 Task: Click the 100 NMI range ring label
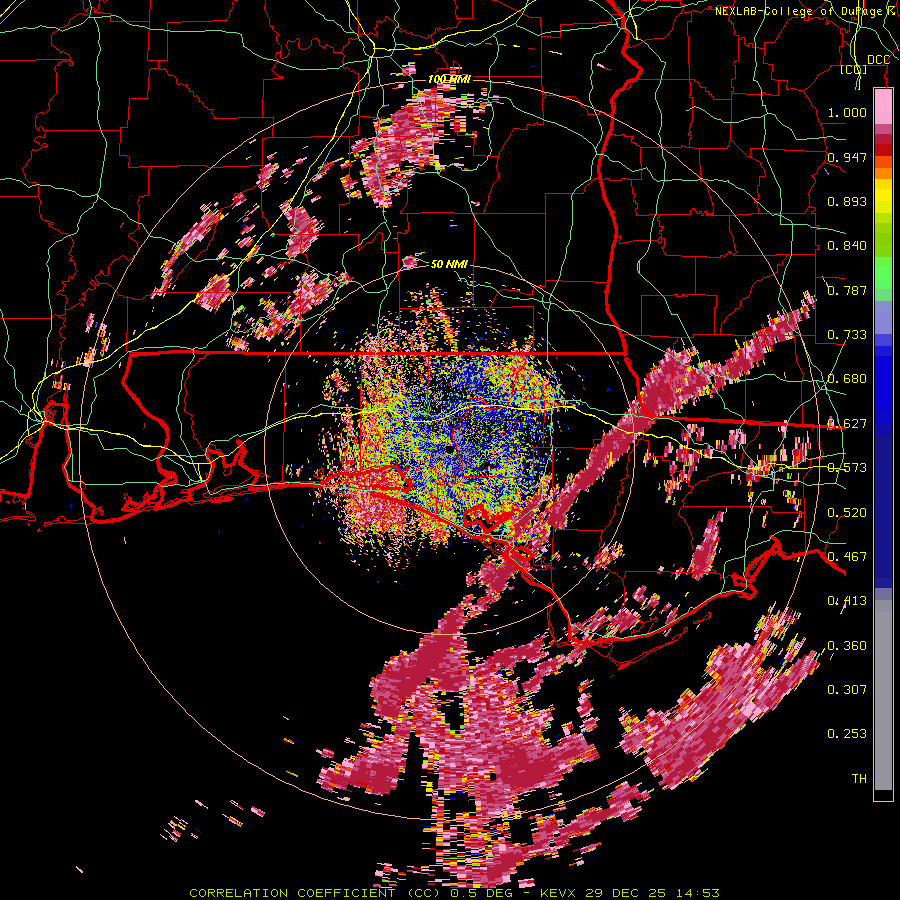449,79
